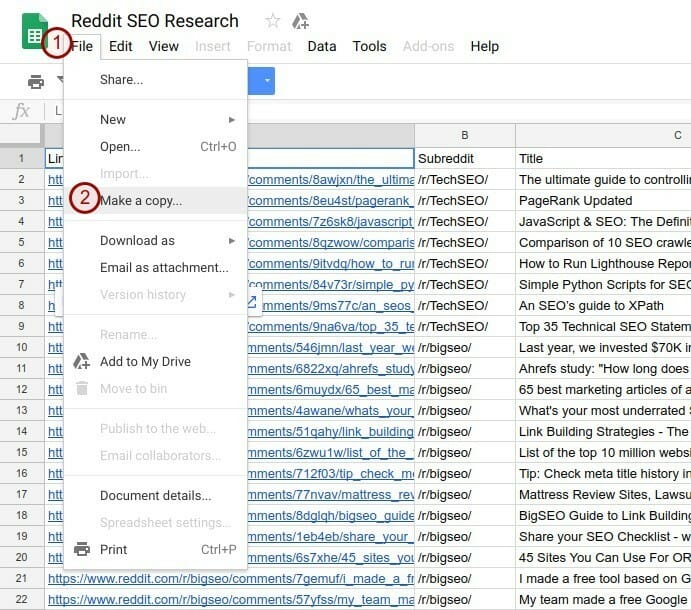Open the Edit menu
Screen dimensions: 691x610
click(x=121, y=46)
